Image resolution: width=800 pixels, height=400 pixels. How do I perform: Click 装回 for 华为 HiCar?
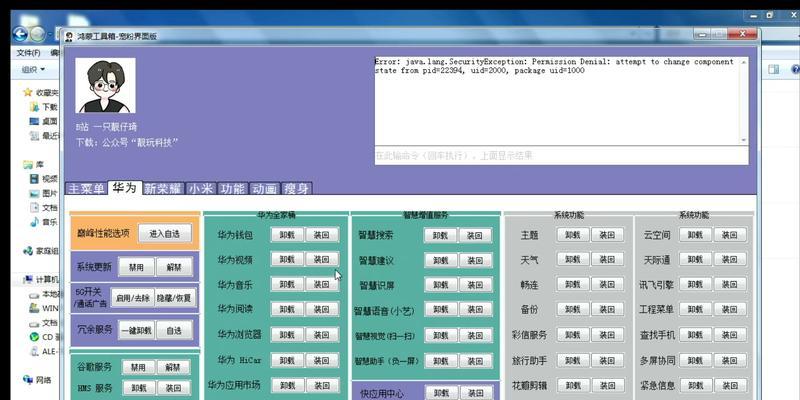[322, 360]
